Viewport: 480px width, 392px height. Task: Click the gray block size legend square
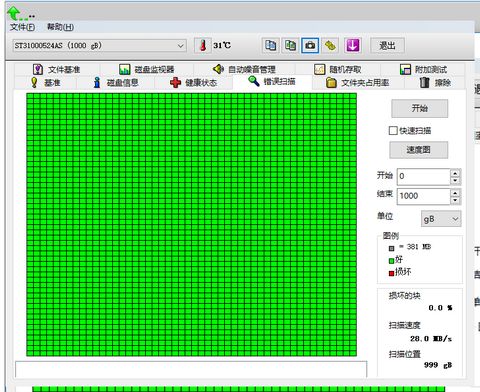tap(391, 248)
